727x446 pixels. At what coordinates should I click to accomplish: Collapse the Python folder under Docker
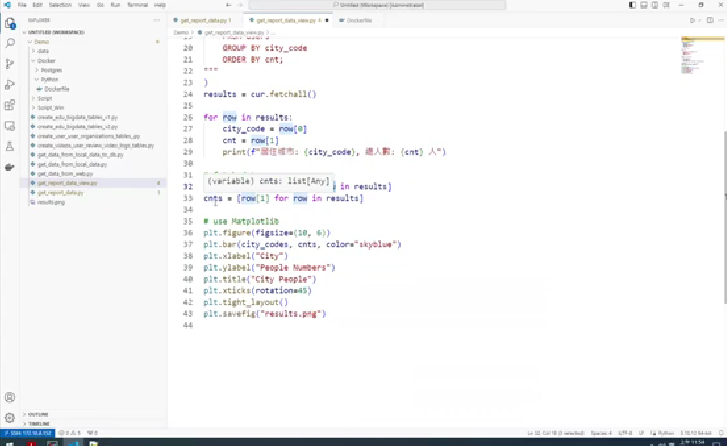click(x=49, y=79)
